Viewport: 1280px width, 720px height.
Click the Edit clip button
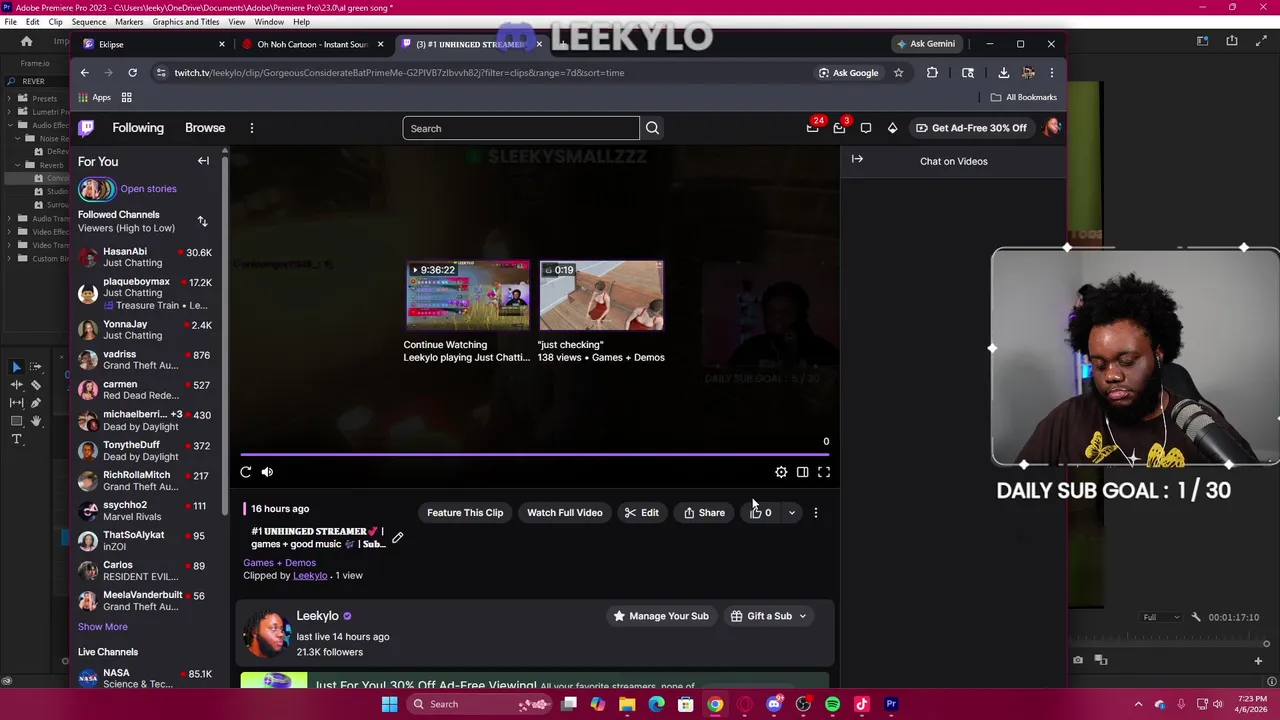point(642,513)
